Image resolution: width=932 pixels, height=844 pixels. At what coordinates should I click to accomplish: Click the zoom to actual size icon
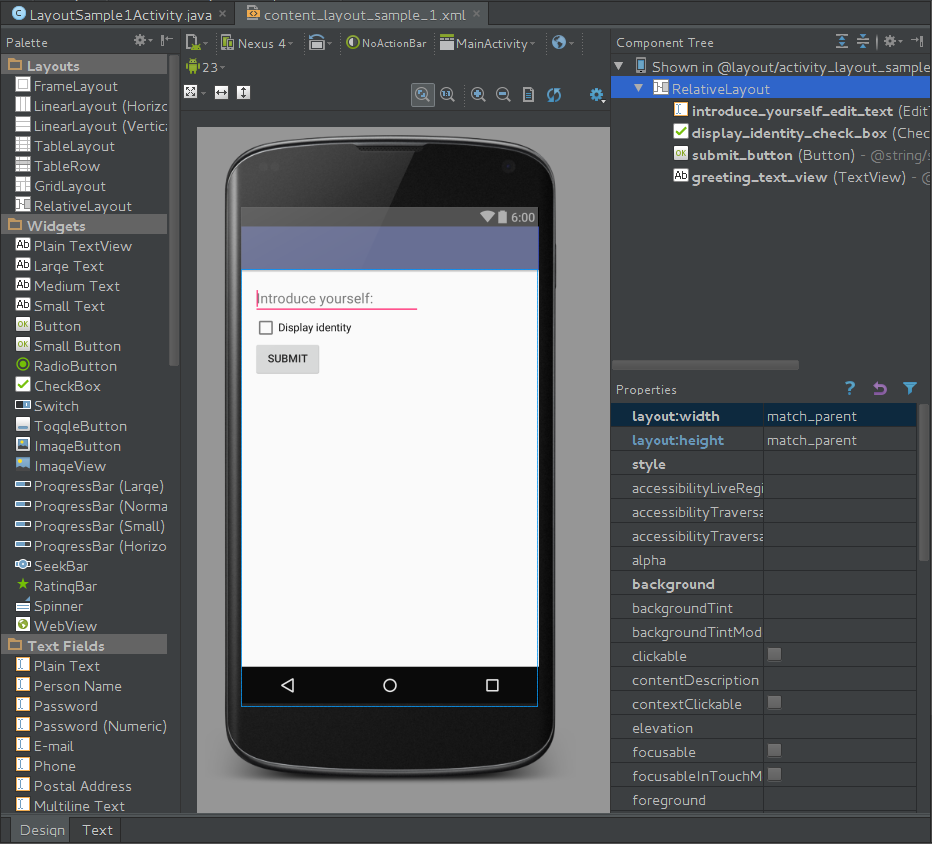(x=448, y=95)
